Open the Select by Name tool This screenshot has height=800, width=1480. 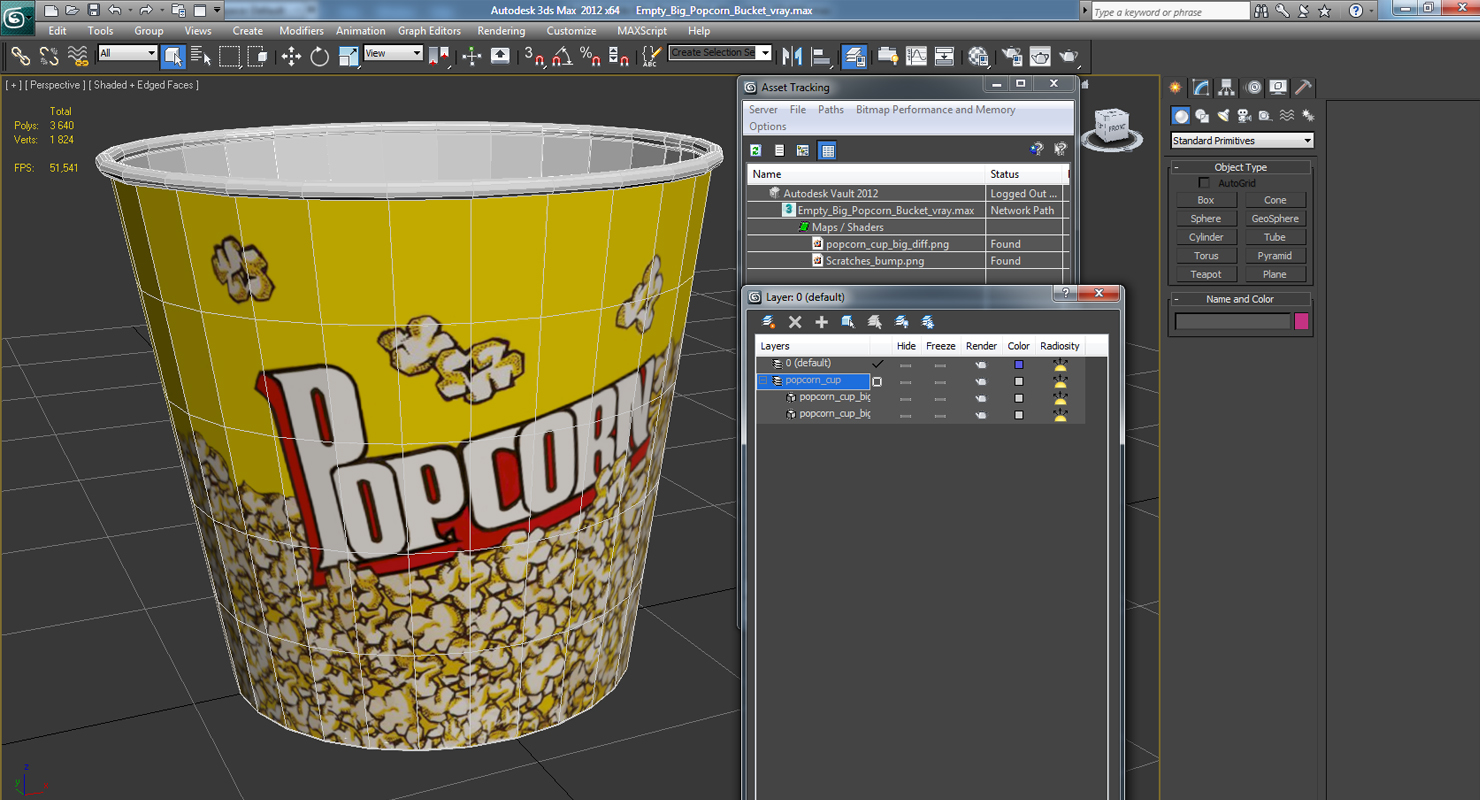tap(200, 56)
